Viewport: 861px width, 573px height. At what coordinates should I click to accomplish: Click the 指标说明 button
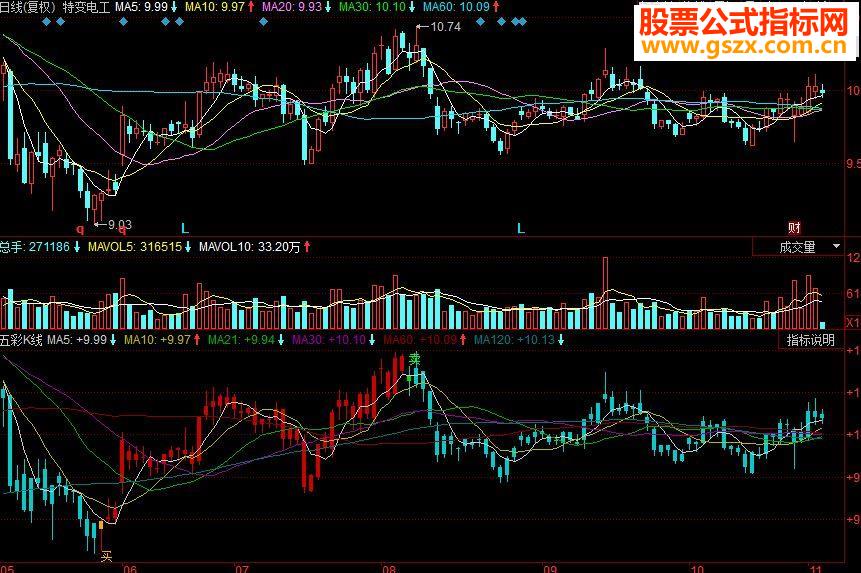point(810,340)
